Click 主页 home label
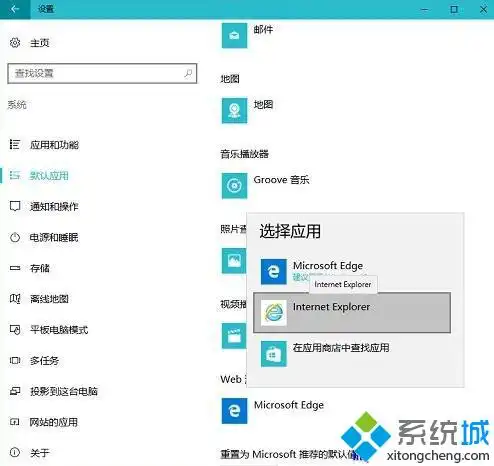This screenshot has height=466, width=494. click(x=40, y=43)
